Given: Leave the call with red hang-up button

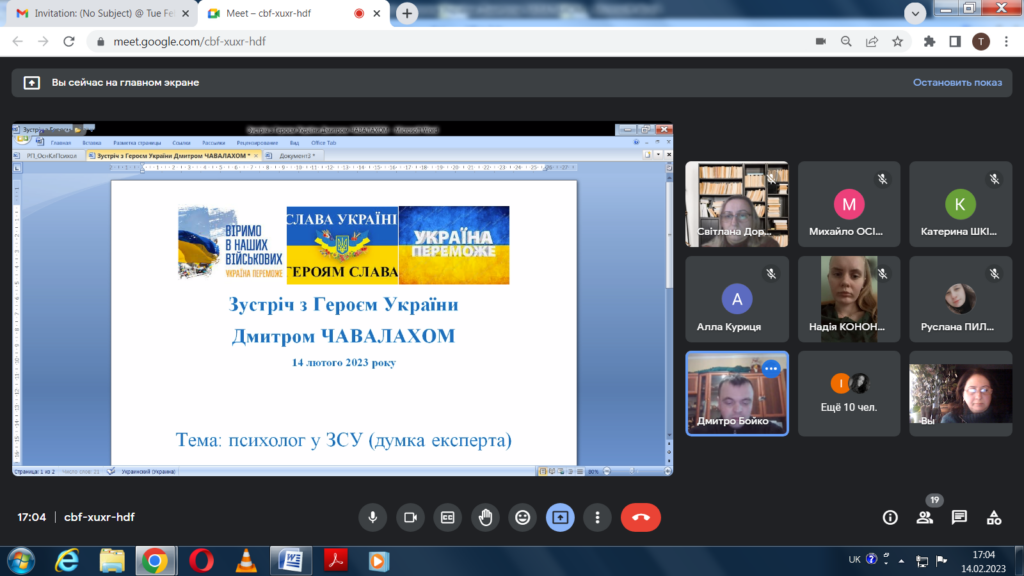Looking at the screenshot, I should tap(641, 517).
